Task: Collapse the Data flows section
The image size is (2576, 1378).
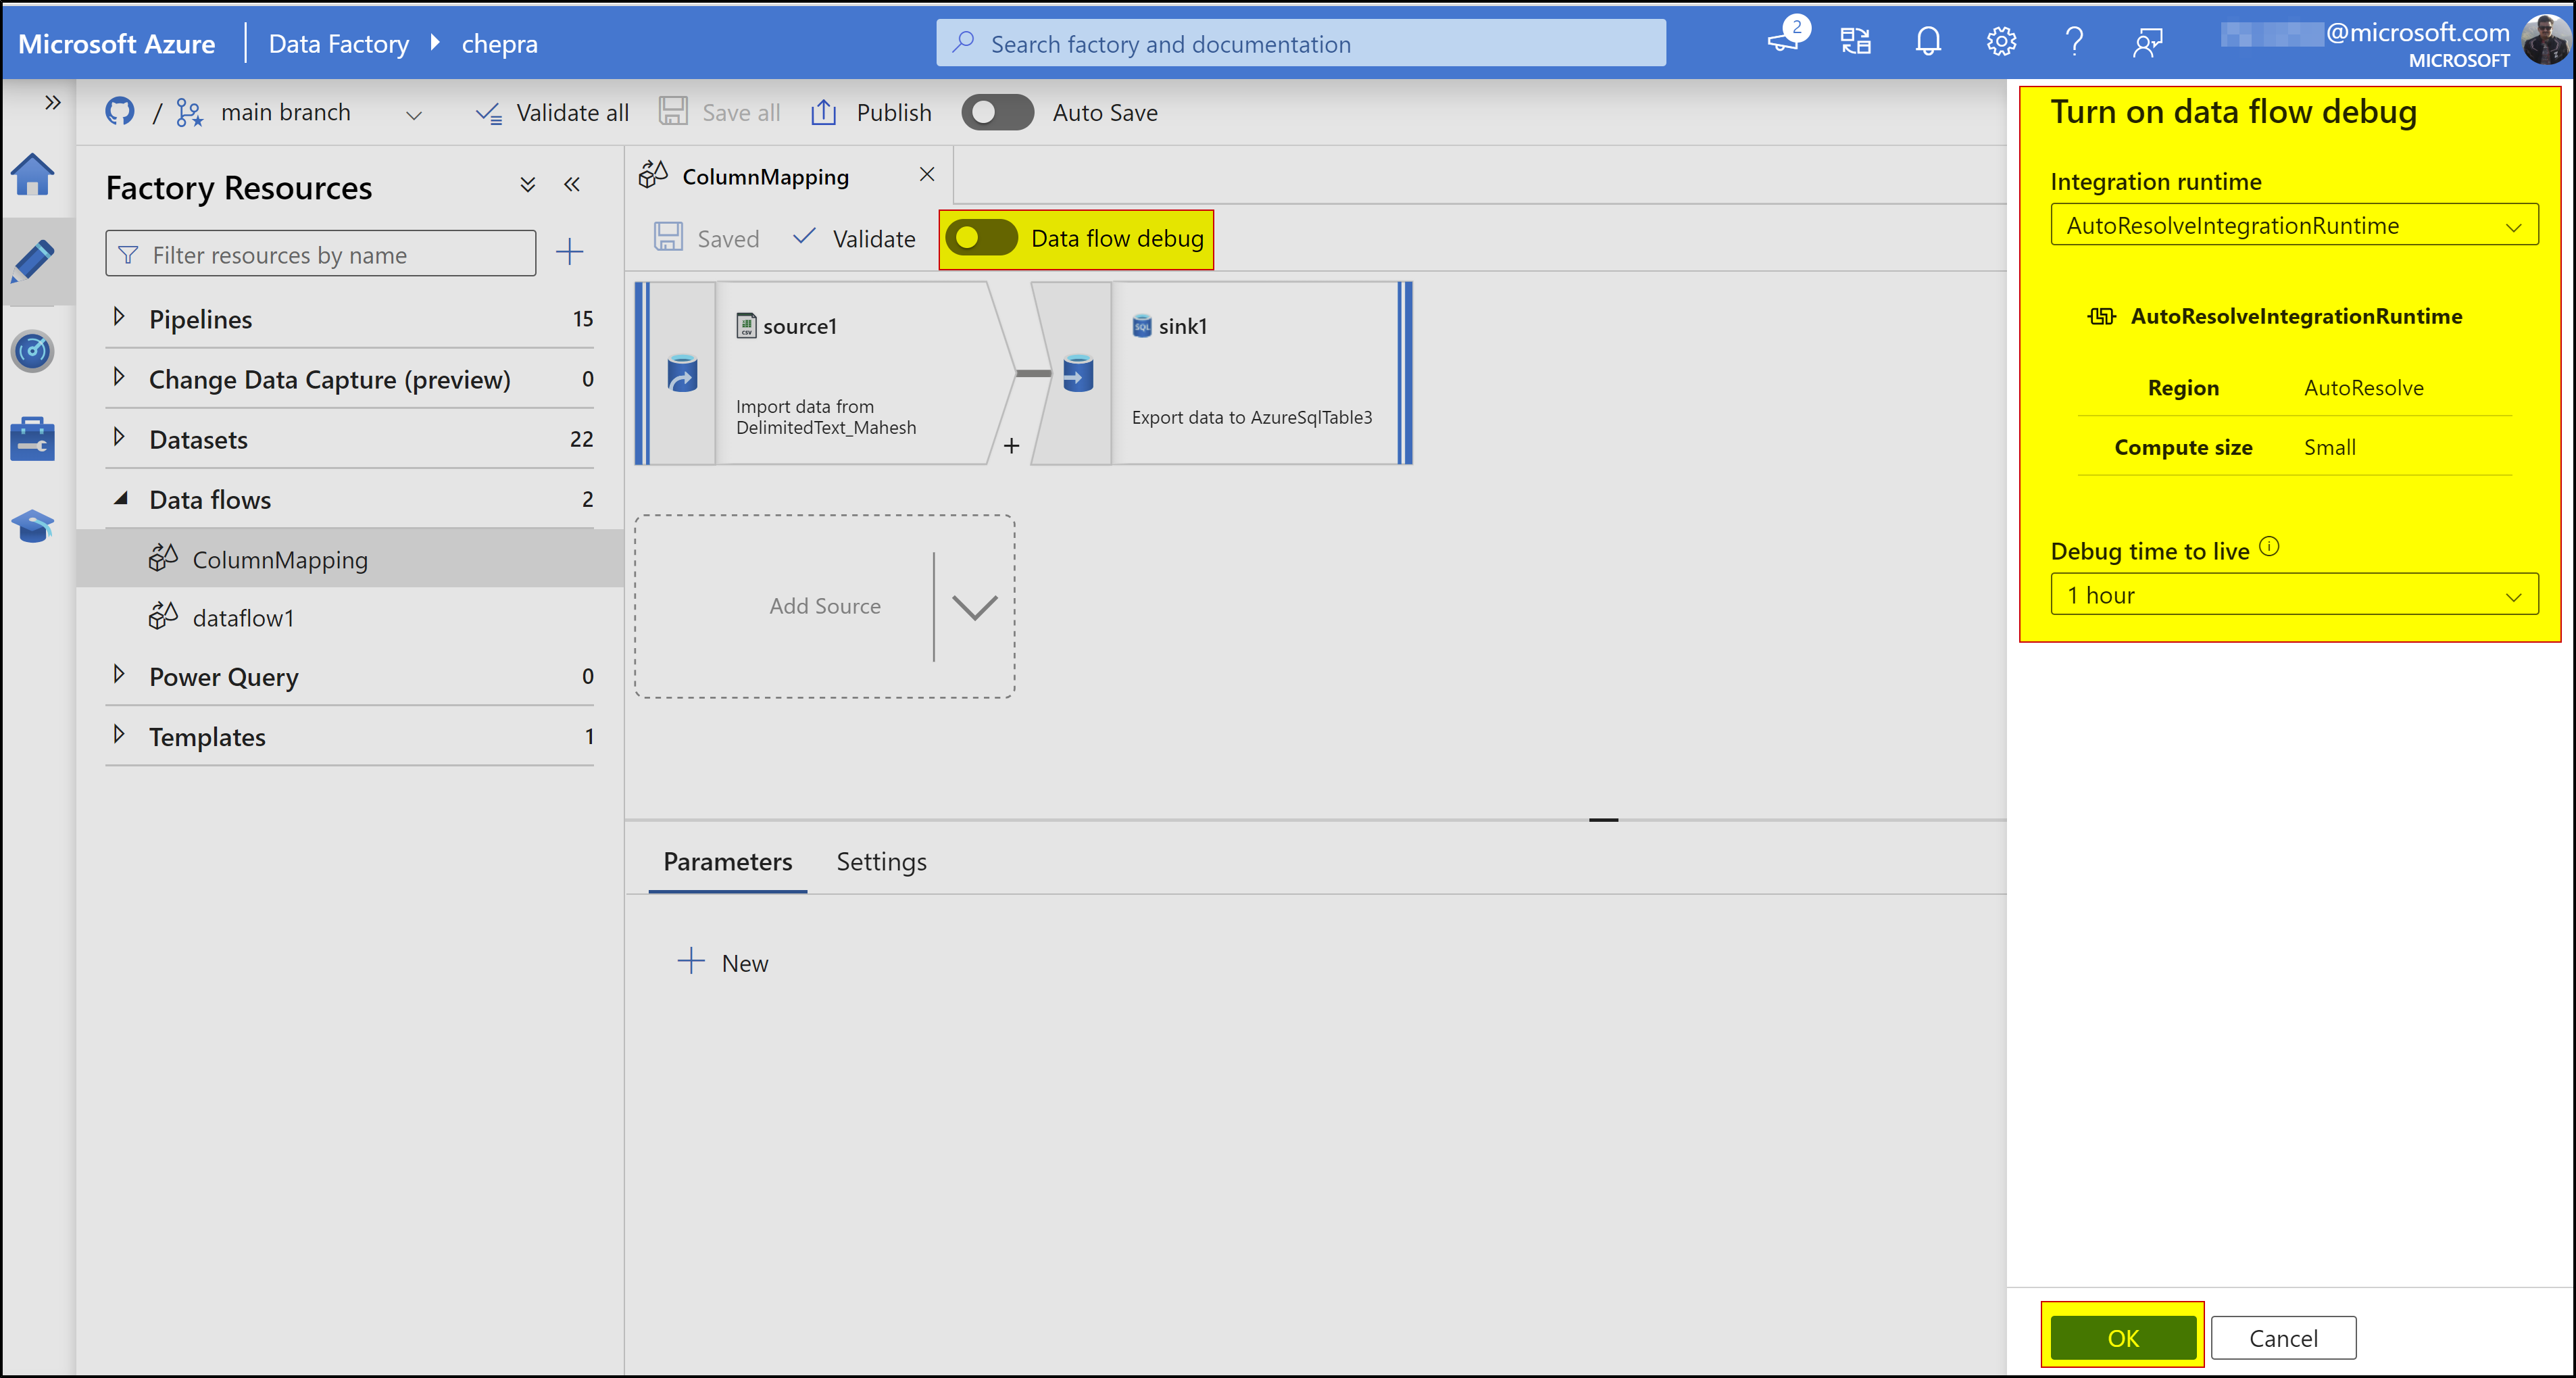Action: pyautogui.click(x=121, y=498)
